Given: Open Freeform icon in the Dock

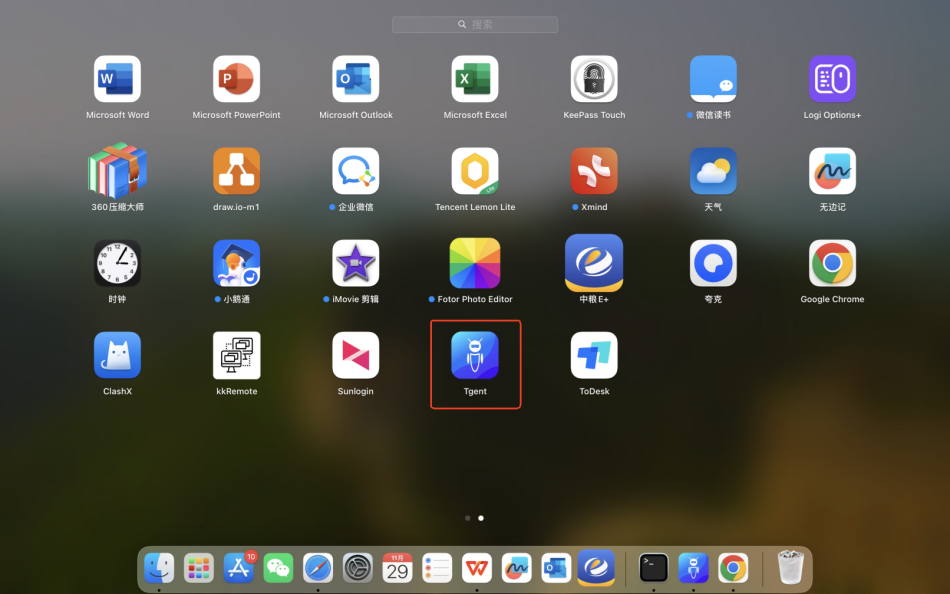Looking at the screenshot, I should point(517,568).
